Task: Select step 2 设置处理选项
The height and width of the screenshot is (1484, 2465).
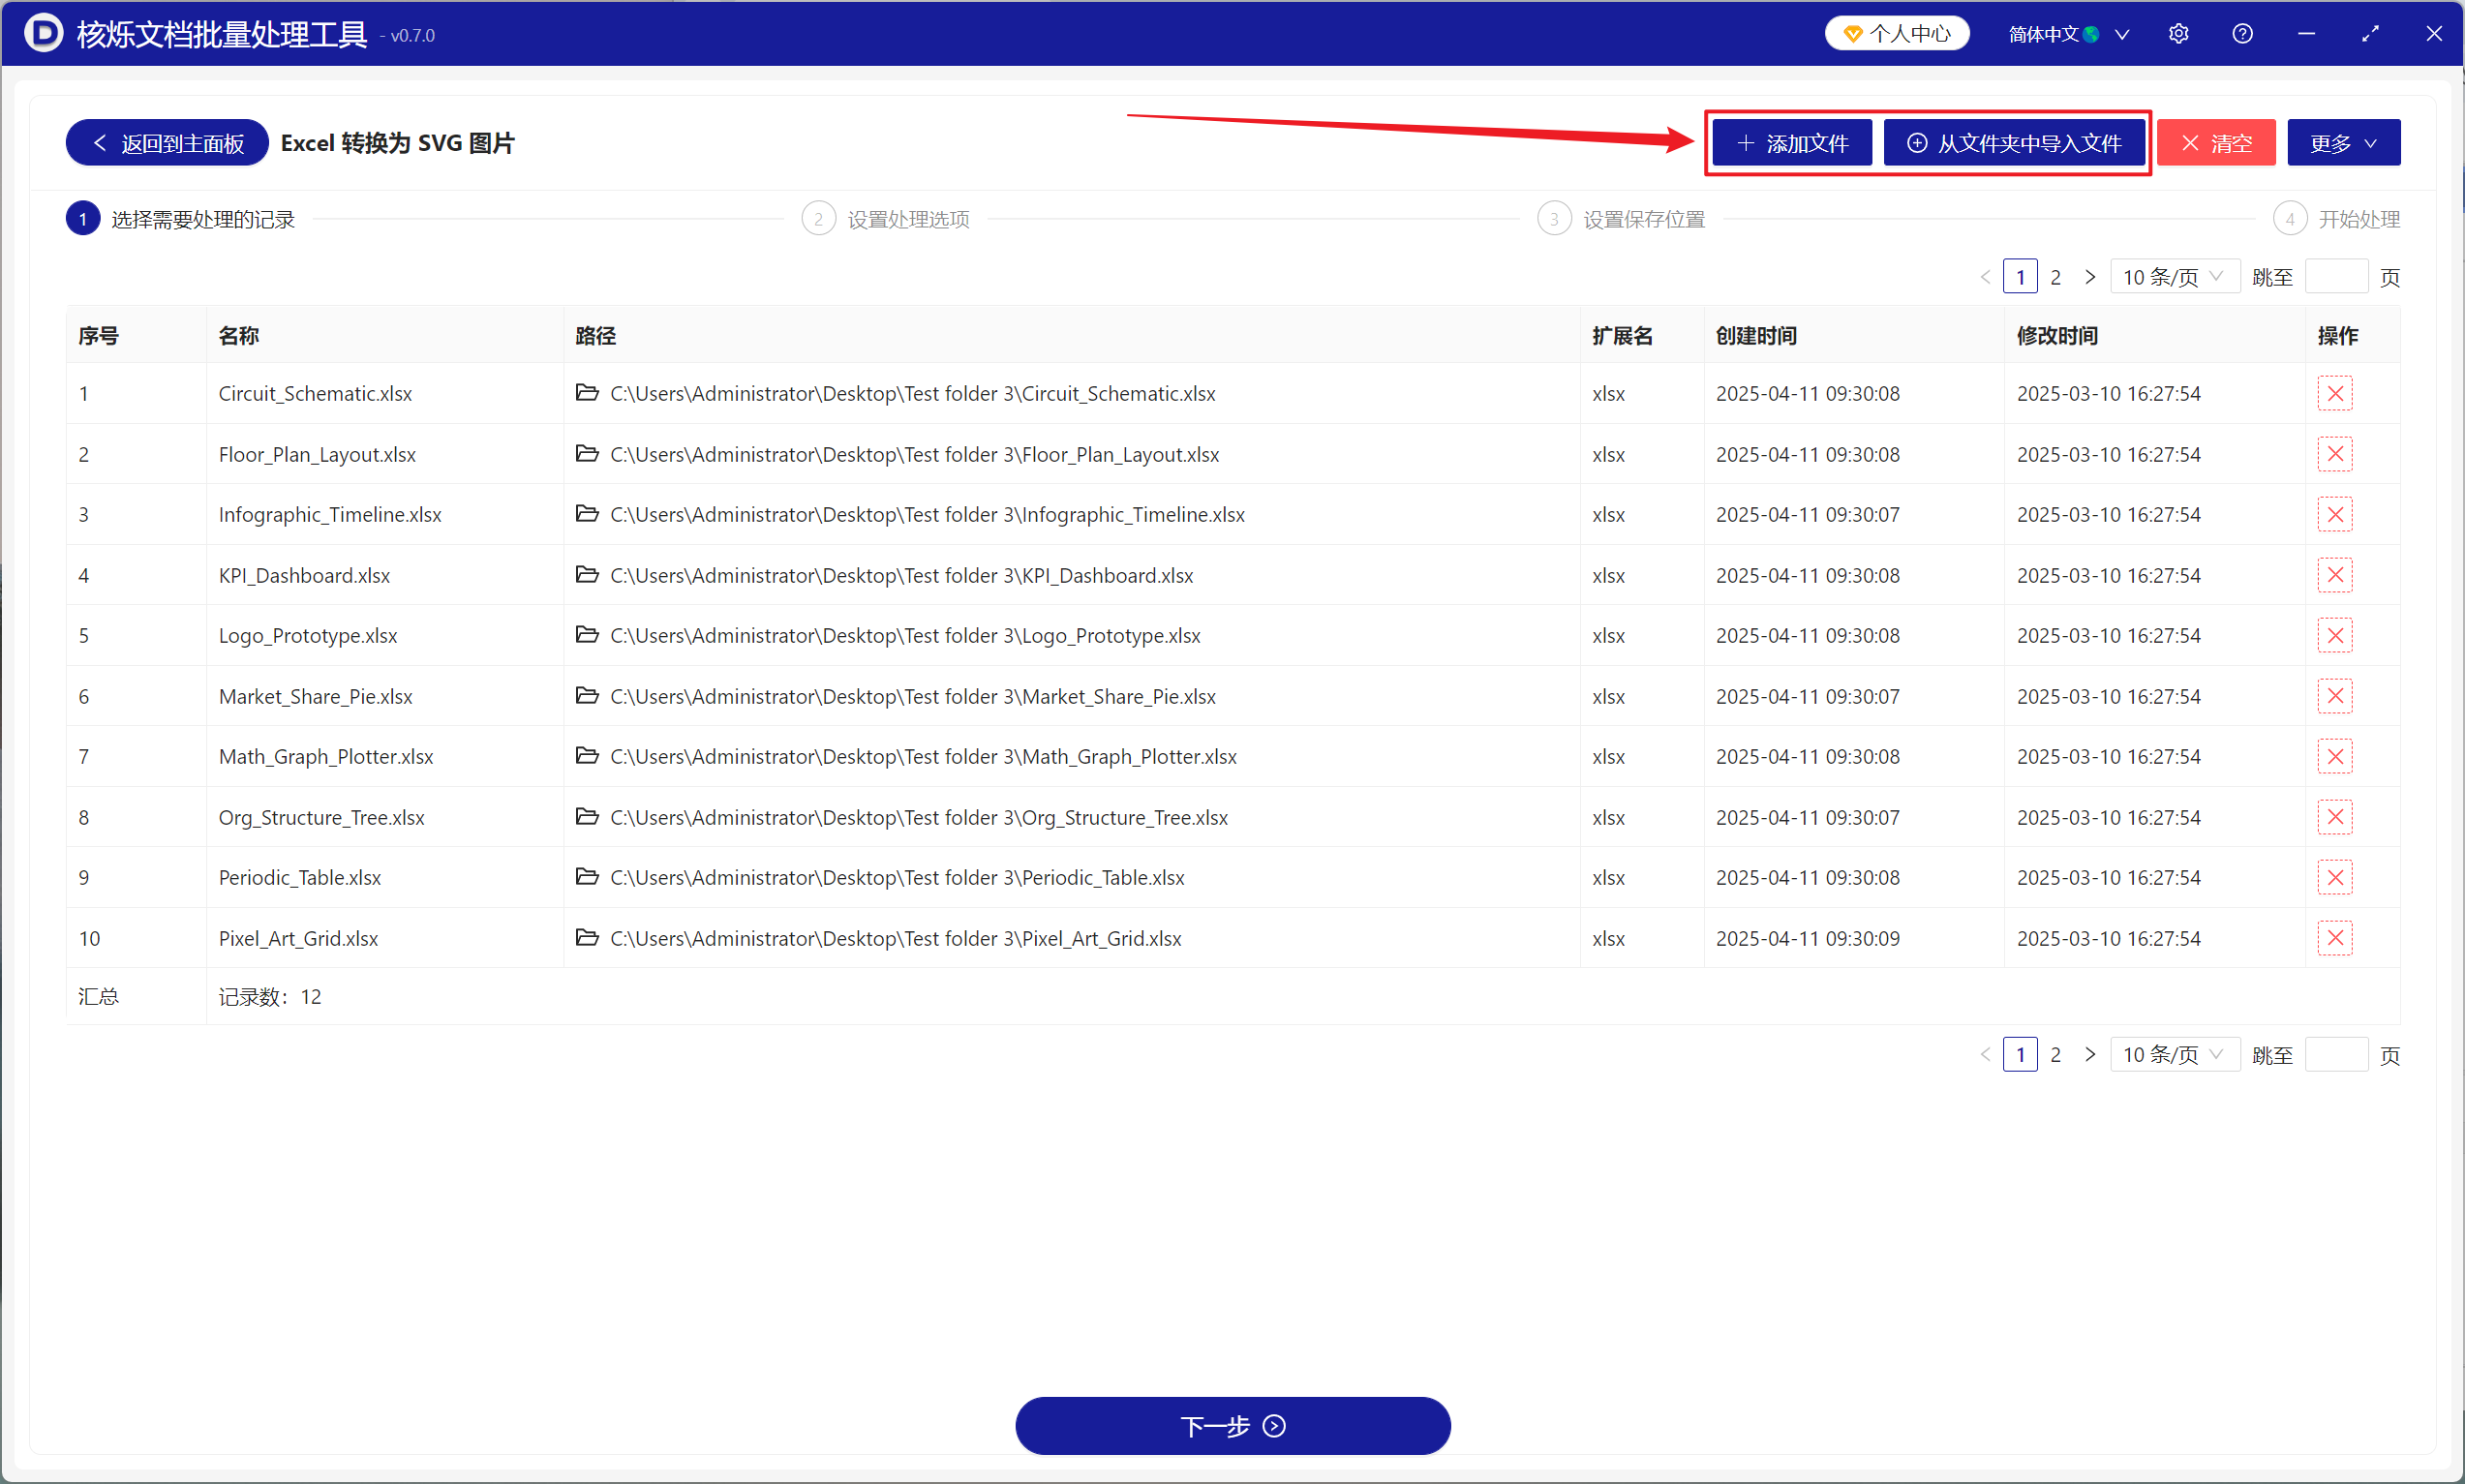Action: point(885,219)
